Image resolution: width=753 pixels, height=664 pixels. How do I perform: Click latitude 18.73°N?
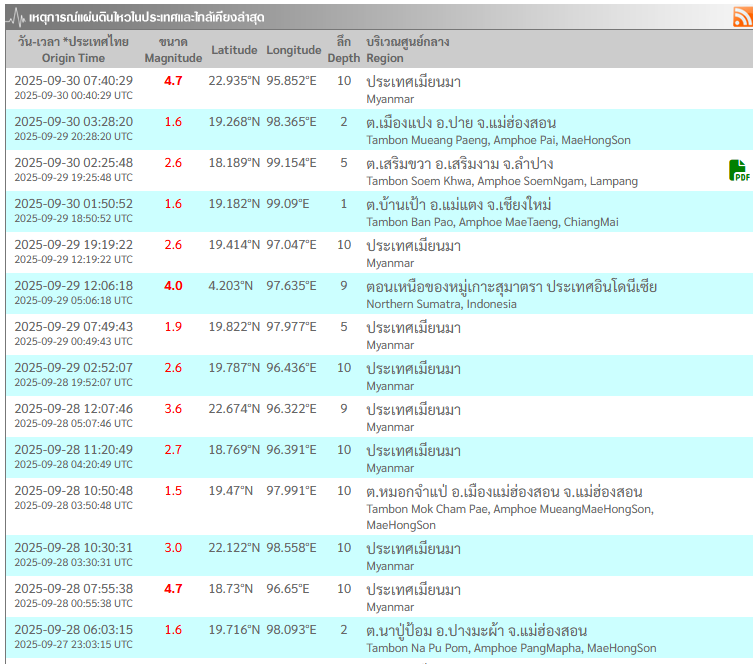point(231,589)
